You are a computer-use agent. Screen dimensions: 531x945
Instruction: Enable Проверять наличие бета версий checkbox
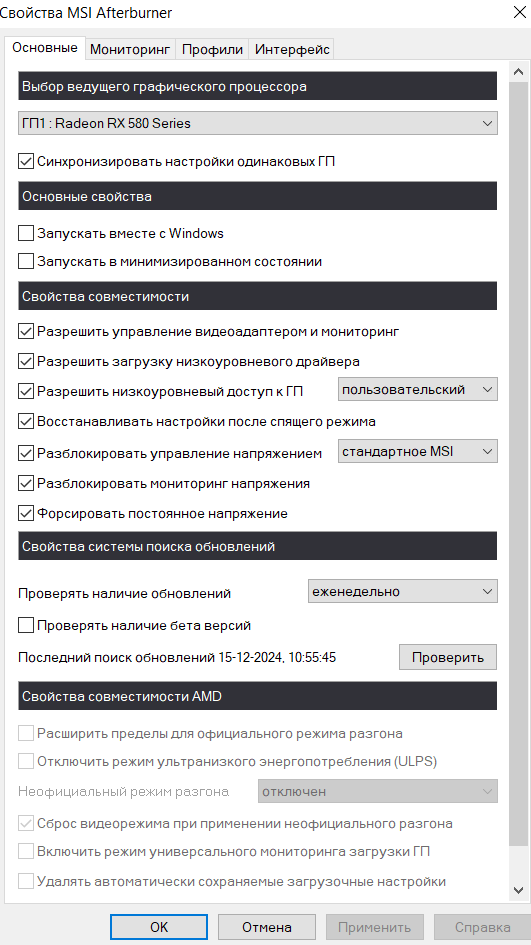(x=26, y=626)
